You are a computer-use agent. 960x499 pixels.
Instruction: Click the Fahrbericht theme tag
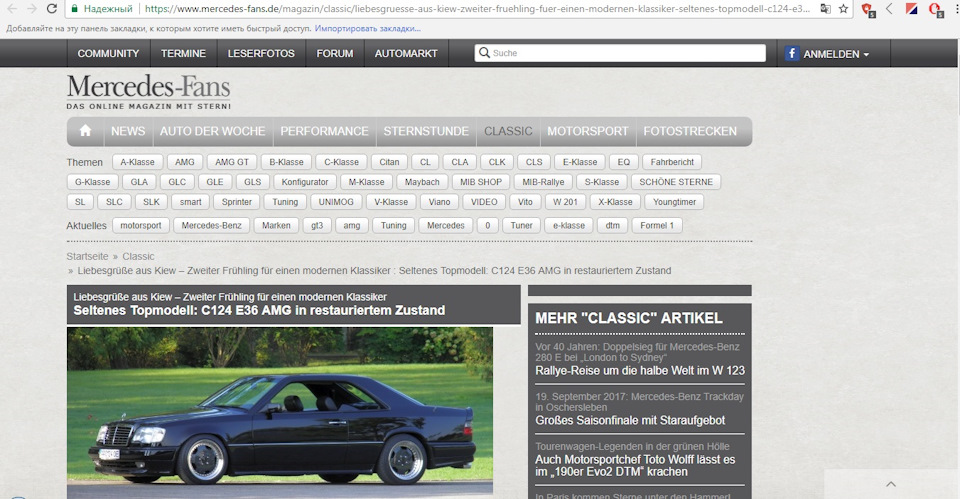click(672, 162)
